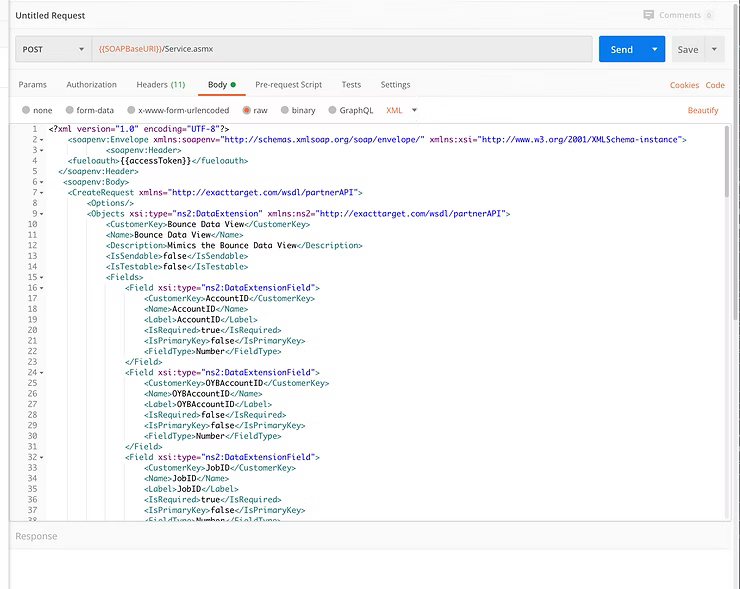Open the Pre-request Script tab
This screenshot has height=589, width=740.
coord(288,85)
